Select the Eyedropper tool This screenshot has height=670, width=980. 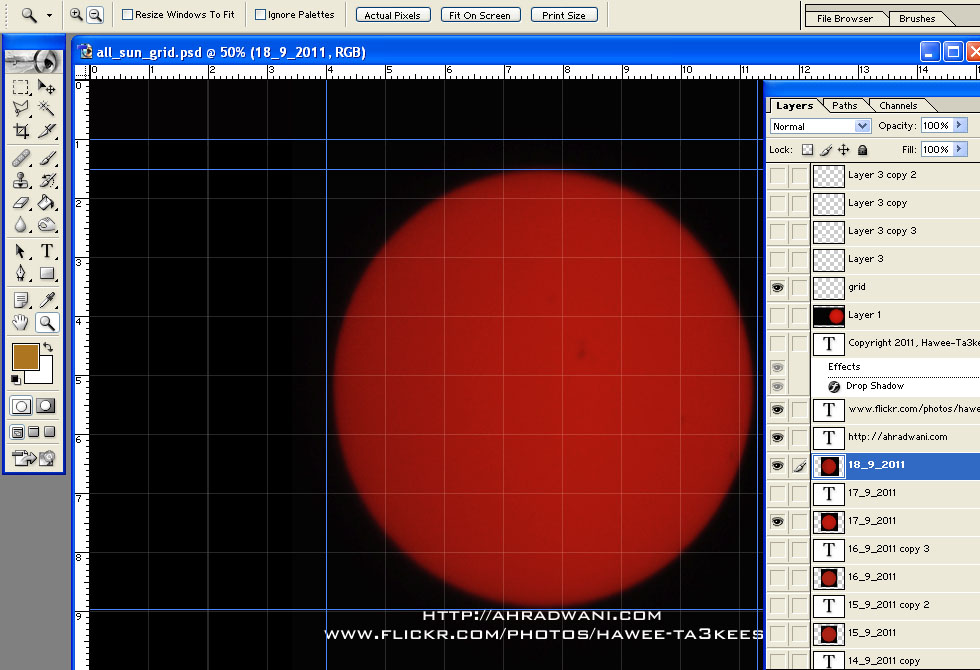46,300
